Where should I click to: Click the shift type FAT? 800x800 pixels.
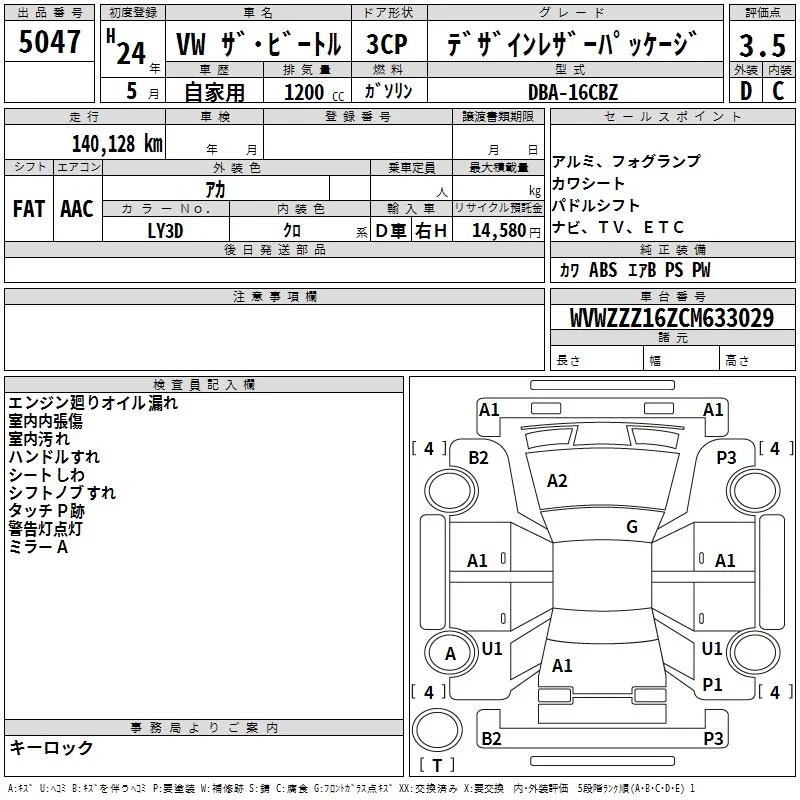point(29,209)
